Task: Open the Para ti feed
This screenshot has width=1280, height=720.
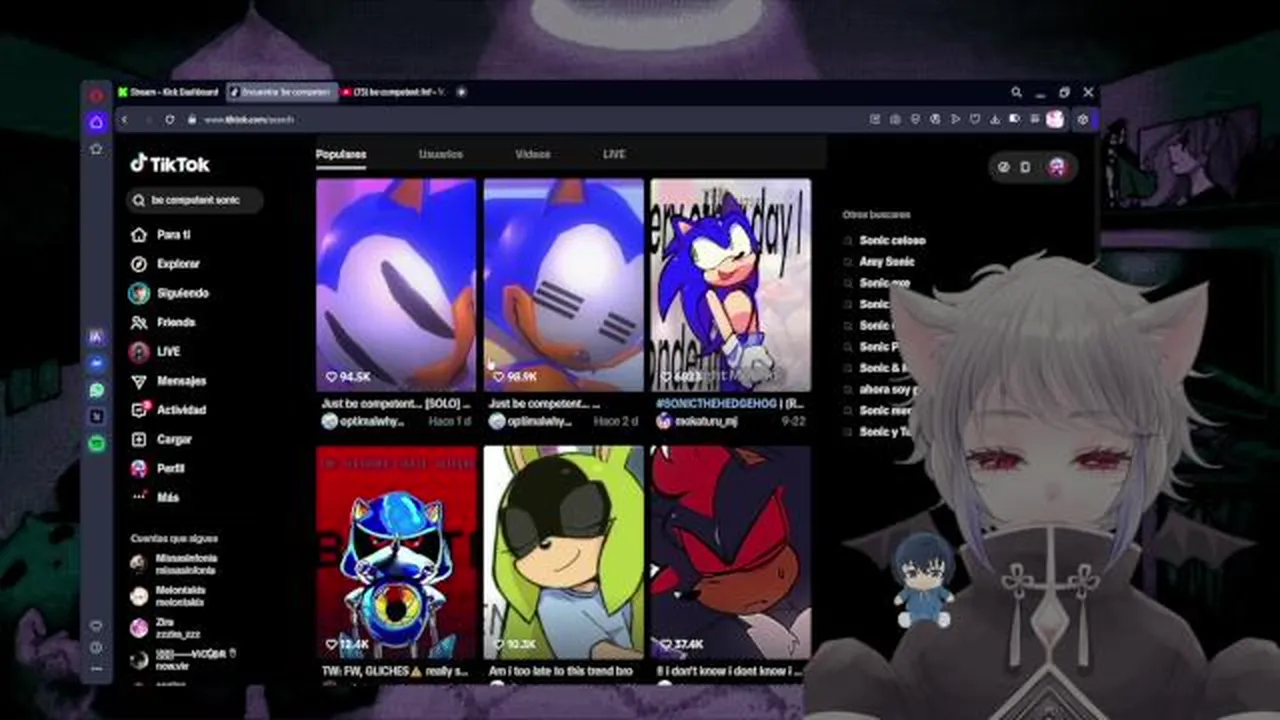Action: pyautogui.click(x=160, y=235)
